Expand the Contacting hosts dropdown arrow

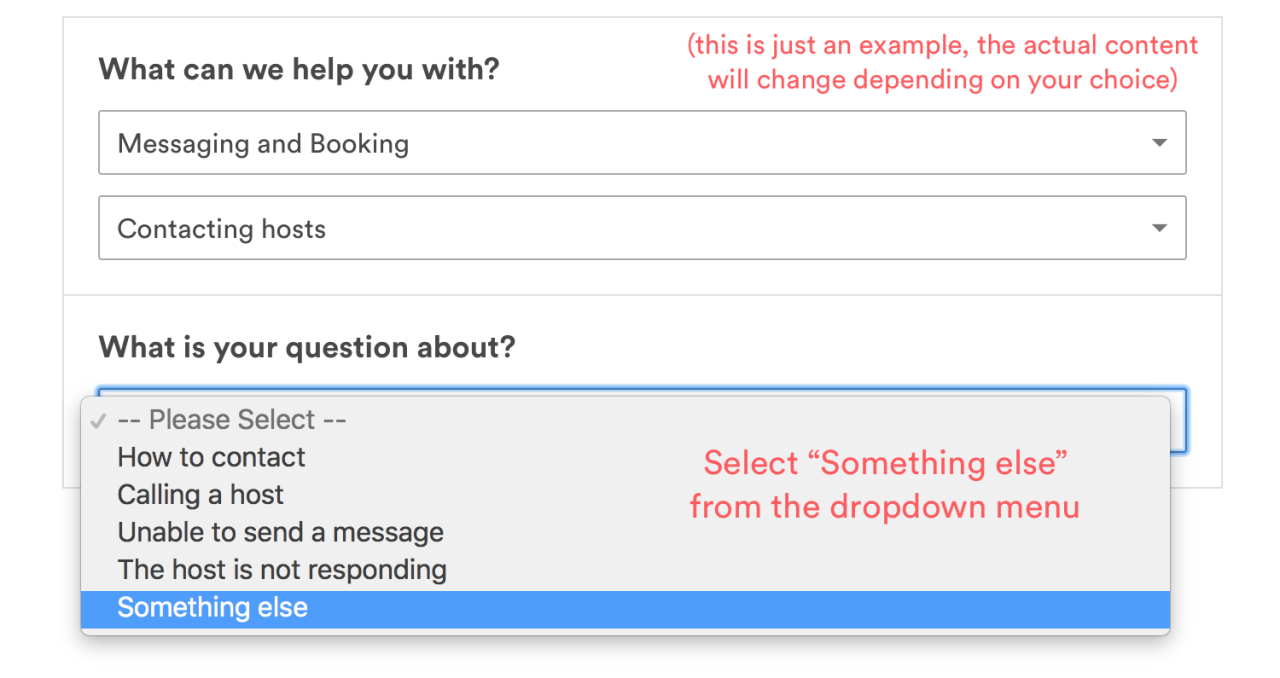click(1159, 228)
